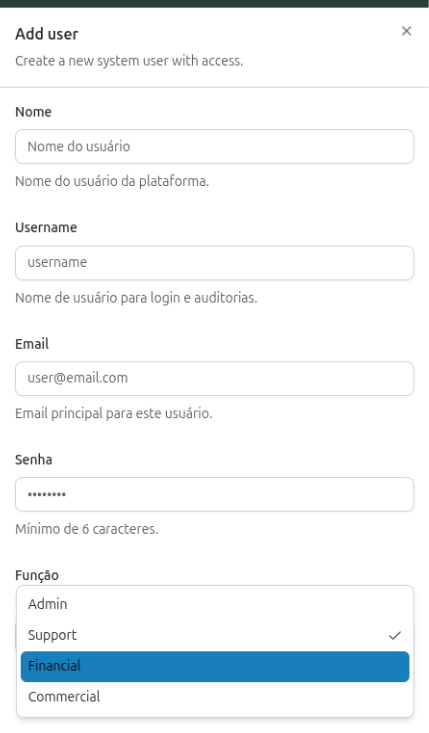Screen dimensions: 429x733
Task: Click the Add user heading
Action: (x=47, y=34)
